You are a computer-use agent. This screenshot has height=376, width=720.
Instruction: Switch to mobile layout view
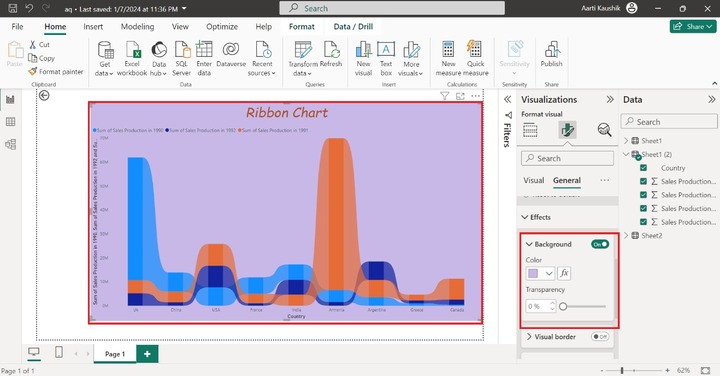pyautogui.click(x=59, y=352)
